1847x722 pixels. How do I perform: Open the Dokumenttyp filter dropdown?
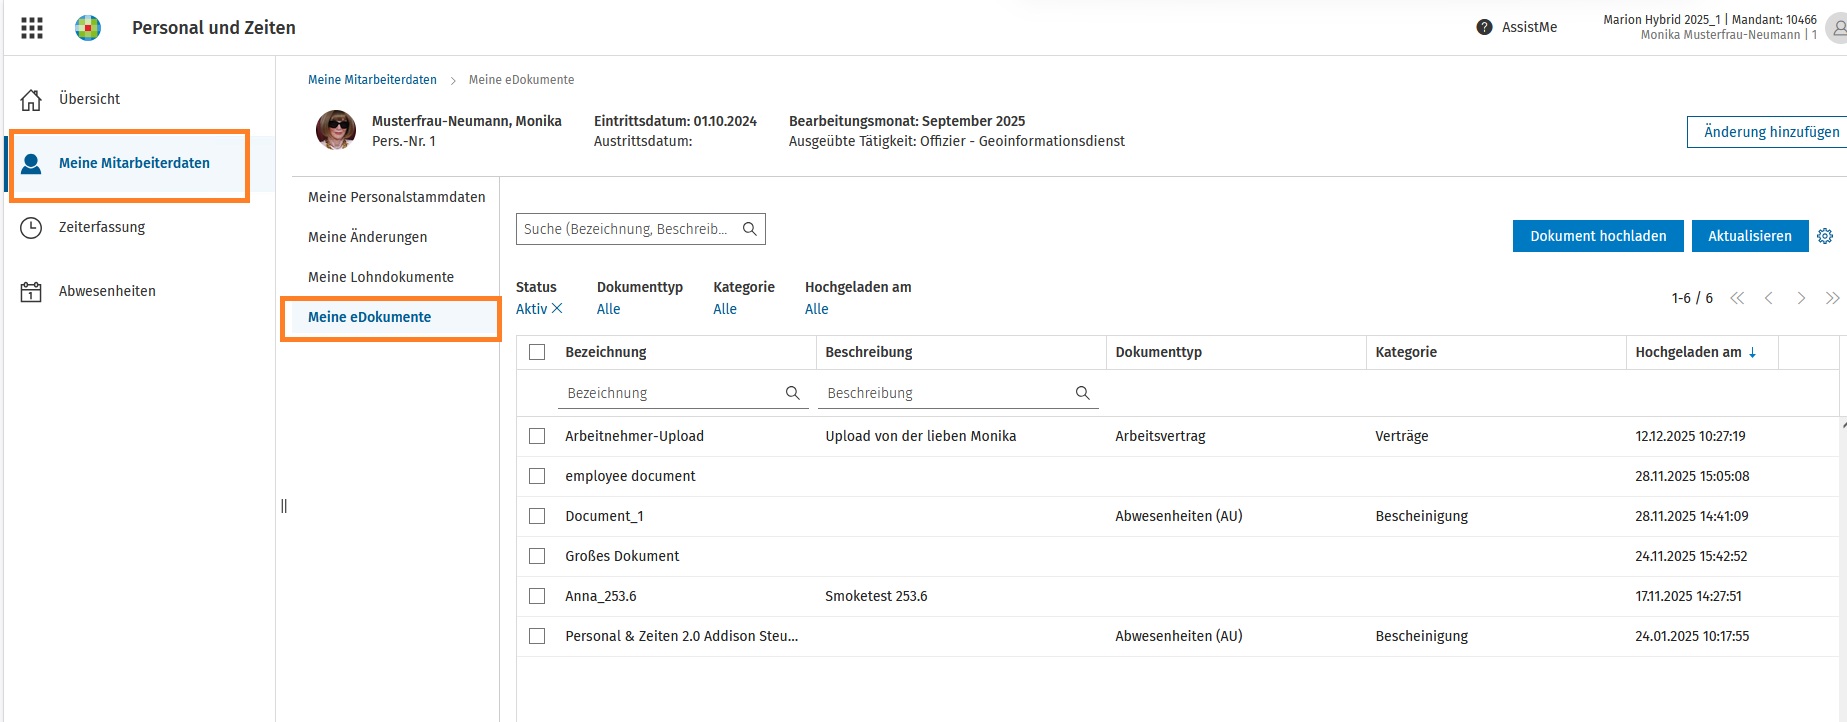pos(608,309)
